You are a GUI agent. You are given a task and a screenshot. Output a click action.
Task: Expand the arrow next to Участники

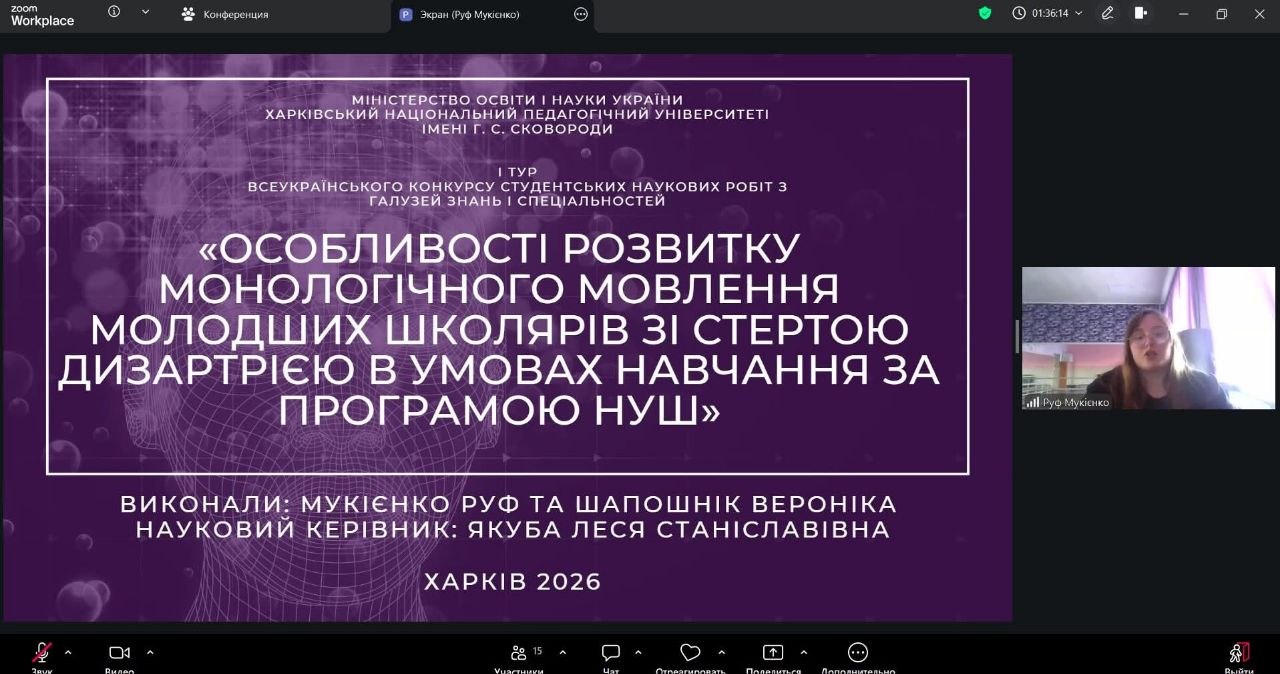coord(562,652)
